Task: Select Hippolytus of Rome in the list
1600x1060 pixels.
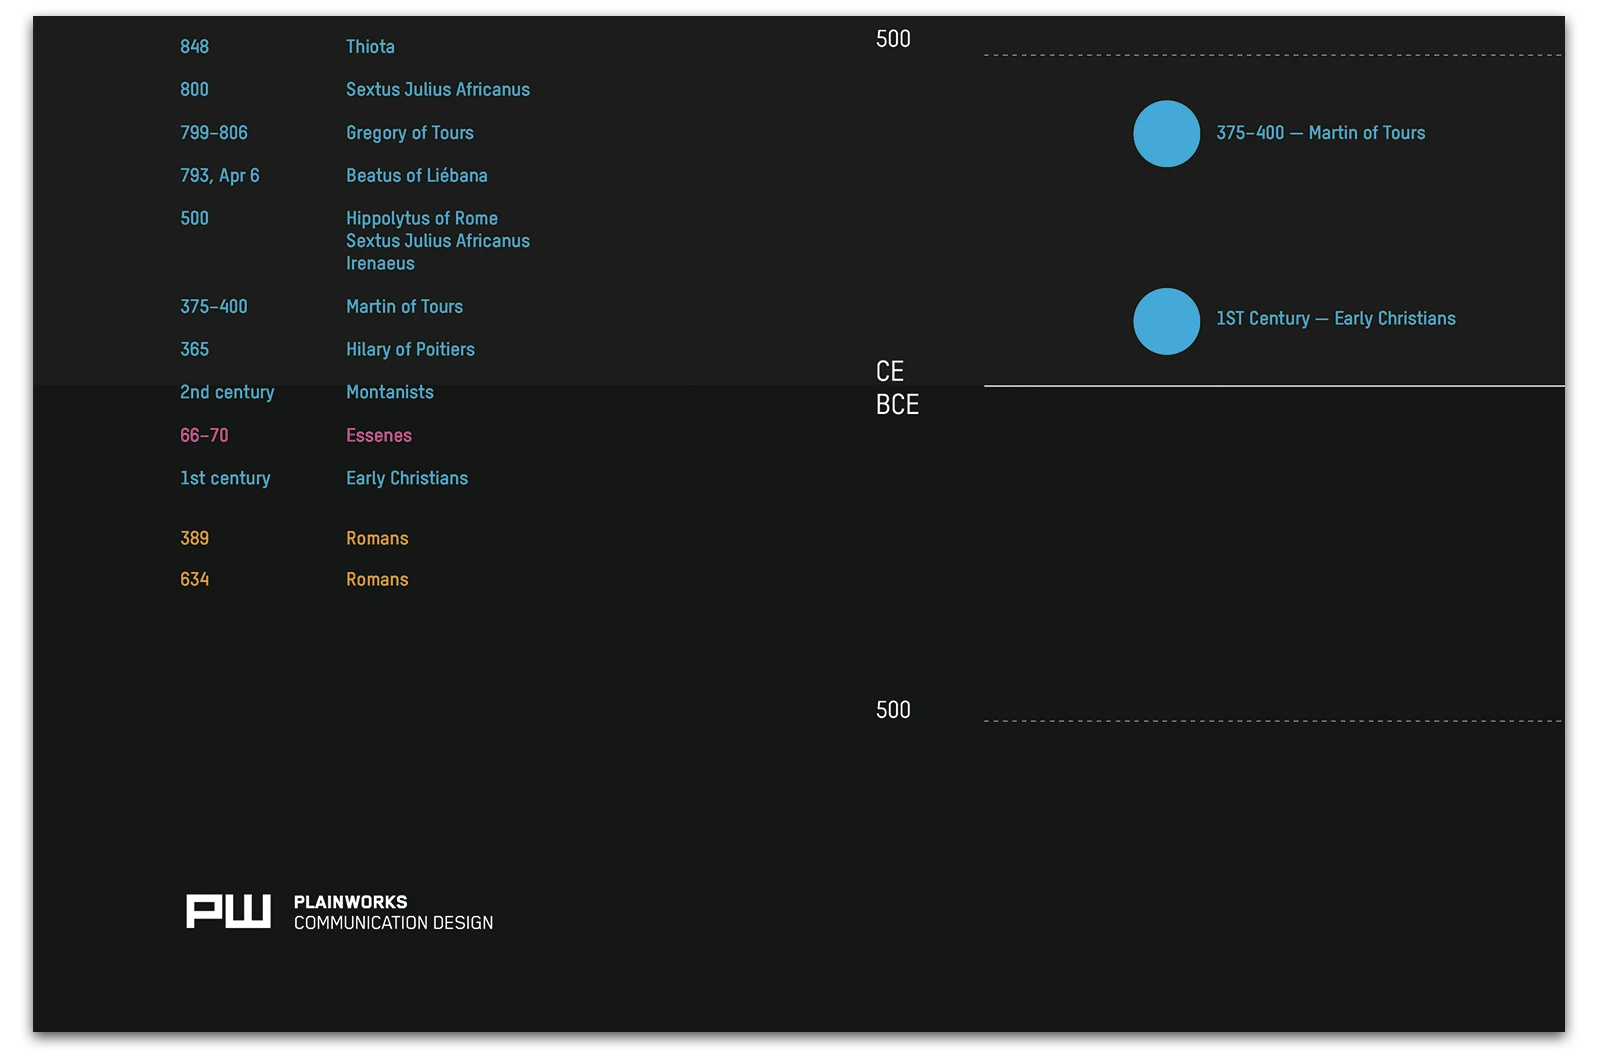Action: (x=421, y=219)
